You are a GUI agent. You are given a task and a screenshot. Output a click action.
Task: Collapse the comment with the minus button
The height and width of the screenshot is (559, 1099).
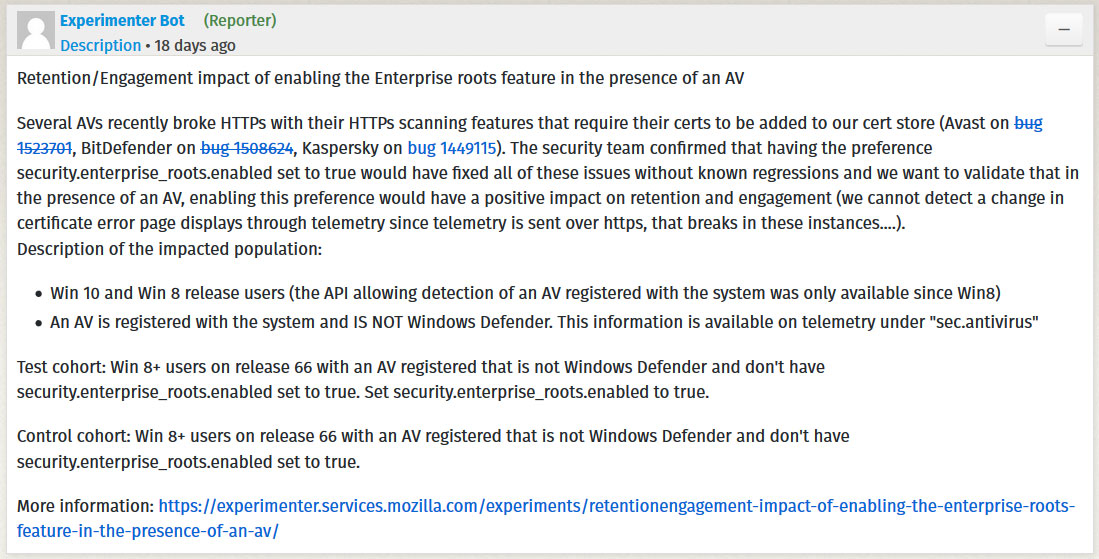(1063, 29)
